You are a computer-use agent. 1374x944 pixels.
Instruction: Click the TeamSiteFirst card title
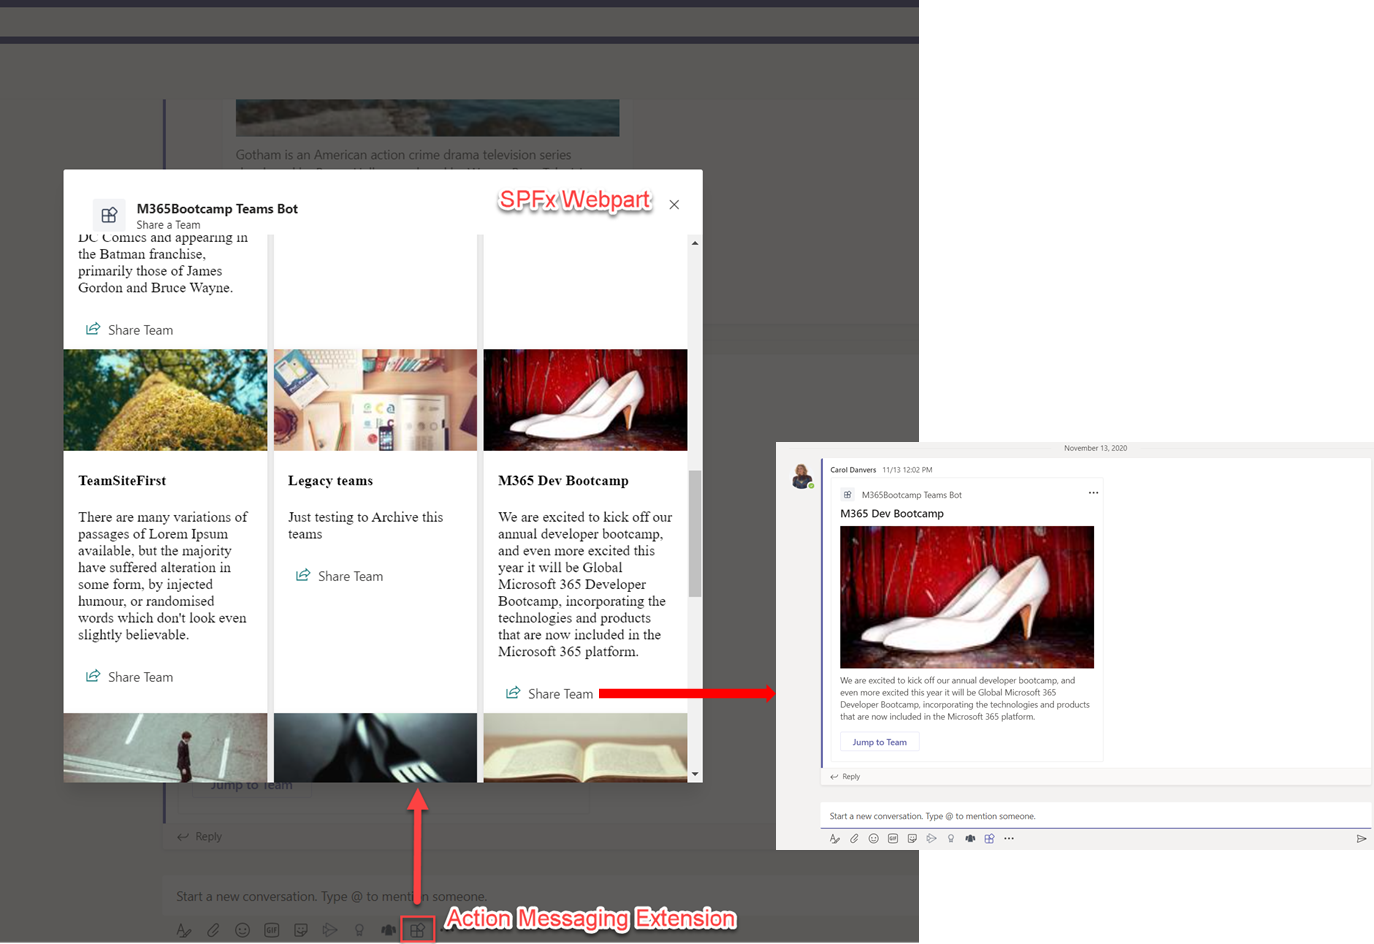point(122,481)
